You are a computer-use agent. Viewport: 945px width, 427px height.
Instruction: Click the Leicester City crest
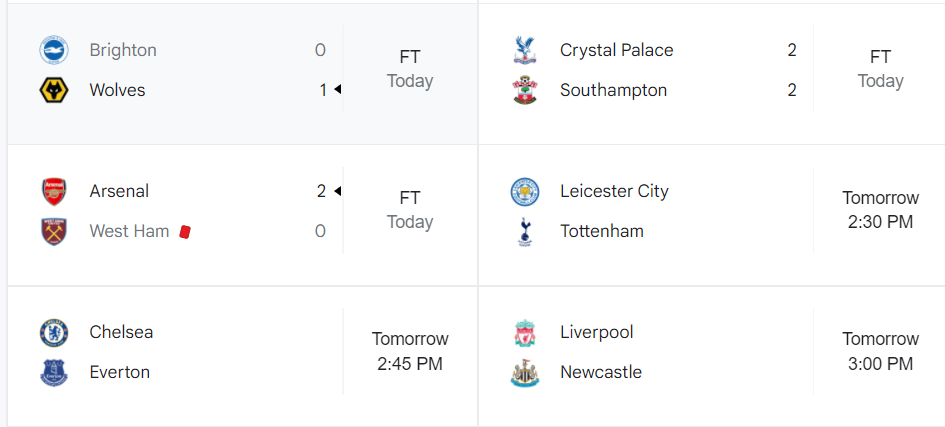click(524, 192)
